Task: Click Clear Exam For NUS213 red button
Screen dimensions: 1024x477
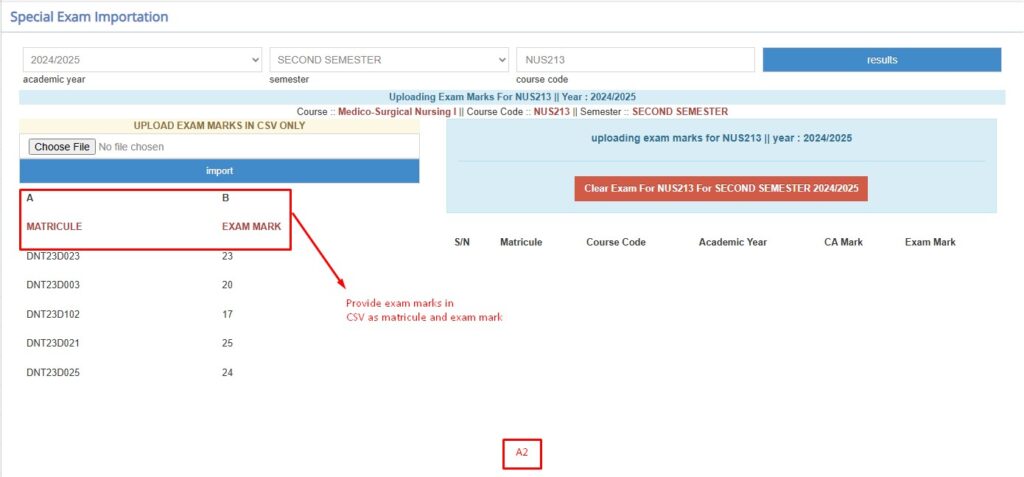Action: [720, 188]
